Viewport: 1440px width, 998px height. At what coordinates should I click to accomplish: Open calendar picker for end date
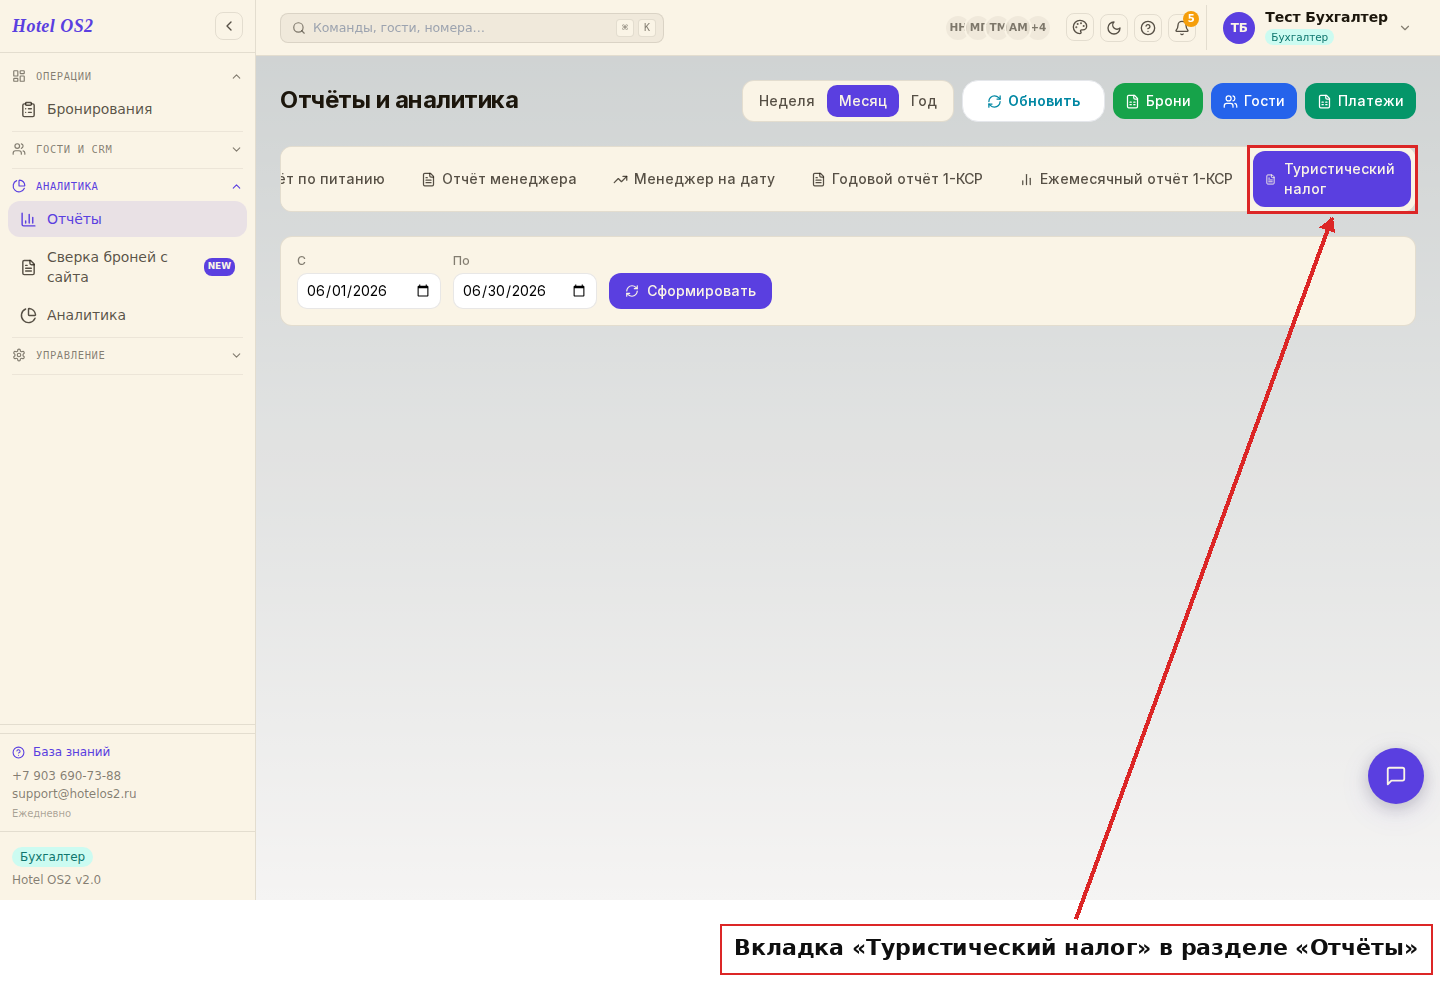[x=579, y=291]
